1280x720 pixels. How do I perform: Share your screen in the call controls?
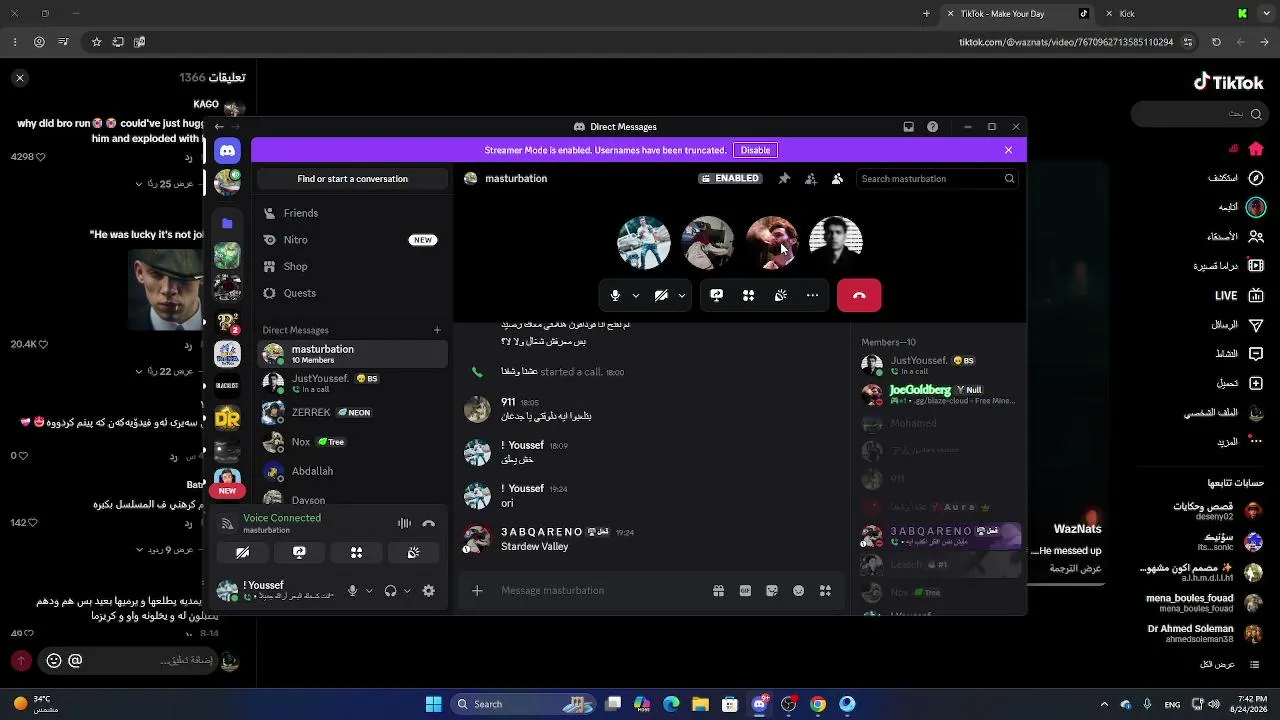pyautogui.click(x=716, y=295)
